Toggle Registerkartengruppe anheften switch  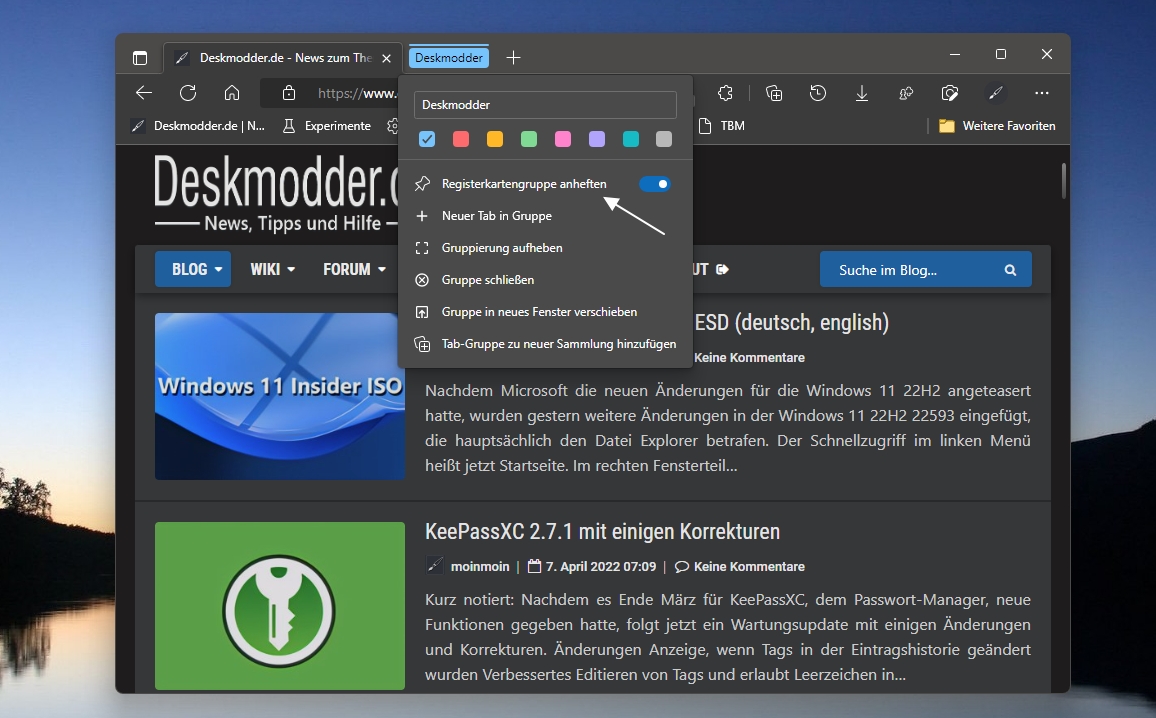click(655, 184)
